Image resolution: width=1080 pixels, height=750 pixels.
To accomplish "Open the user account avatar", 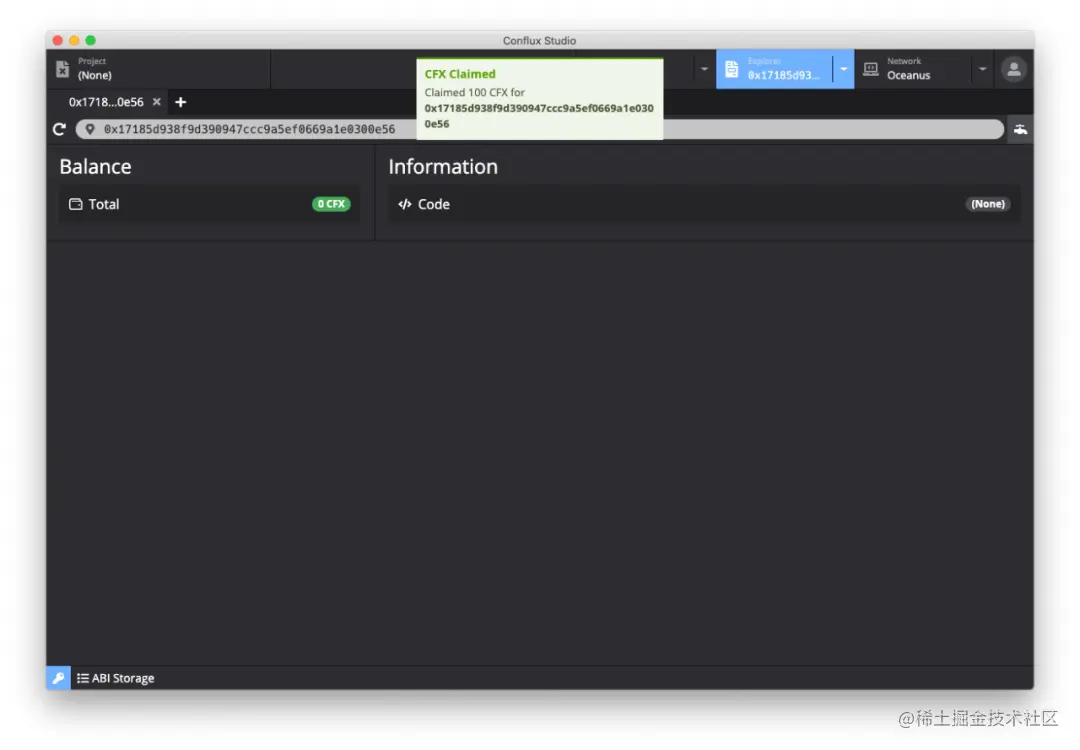I will [1014, 69].
